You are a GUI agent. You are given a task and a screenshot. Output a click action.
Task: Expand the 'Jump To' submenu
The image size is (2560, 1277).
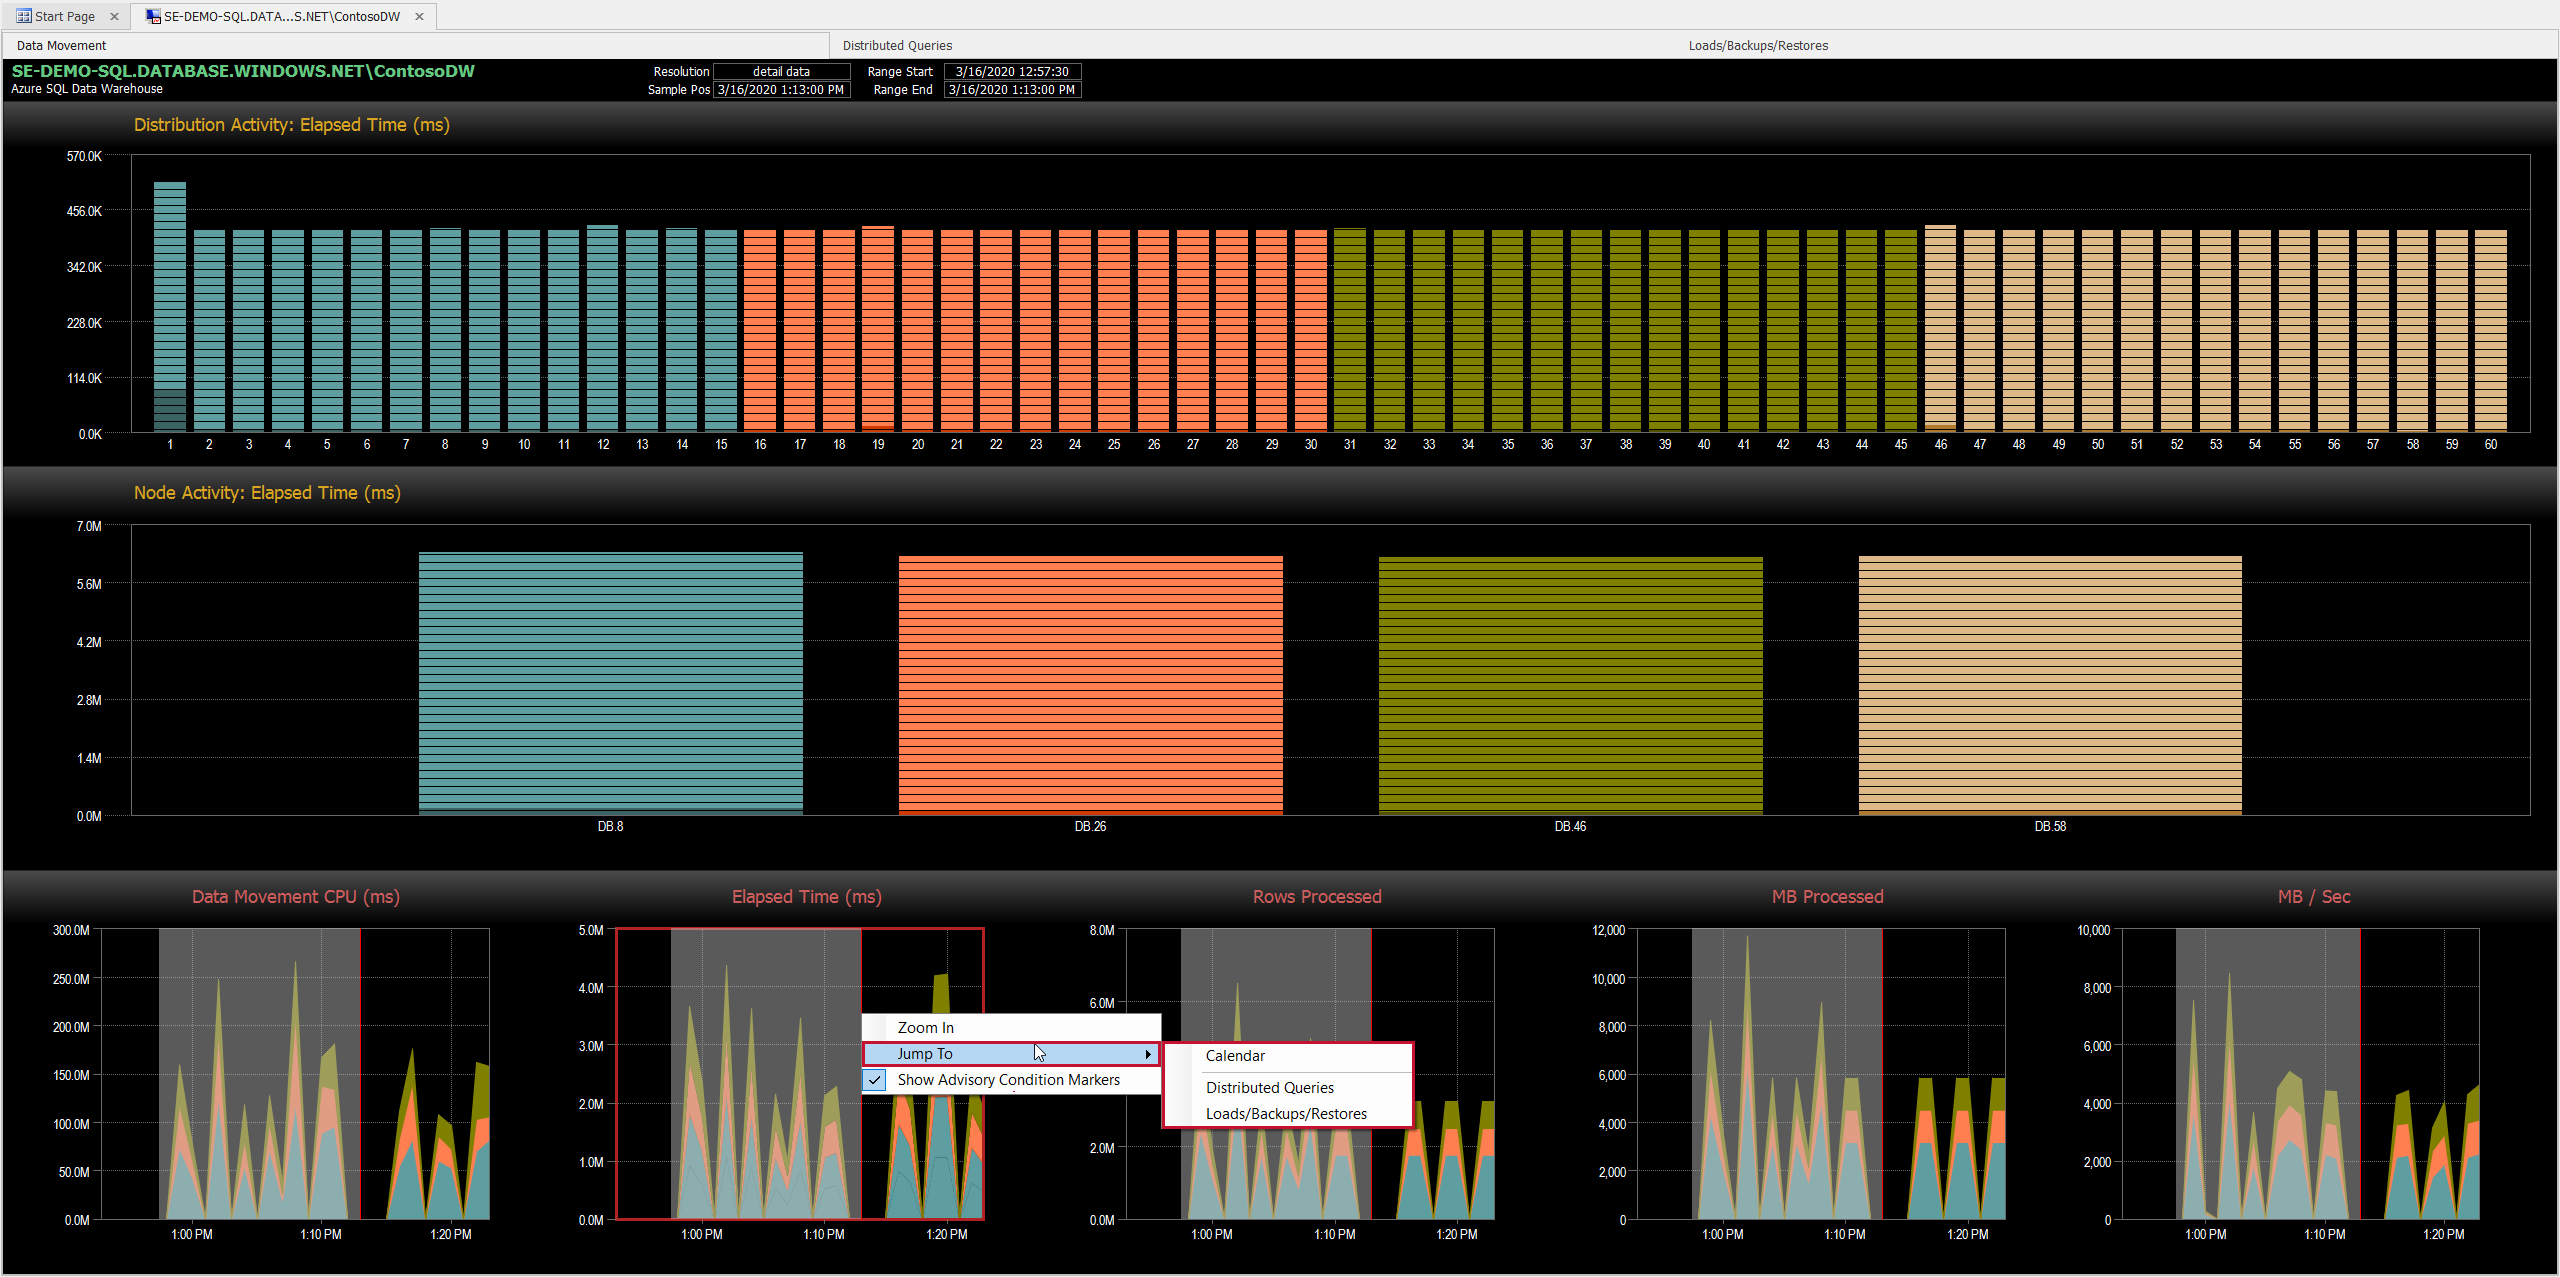tap(925, 1053)
